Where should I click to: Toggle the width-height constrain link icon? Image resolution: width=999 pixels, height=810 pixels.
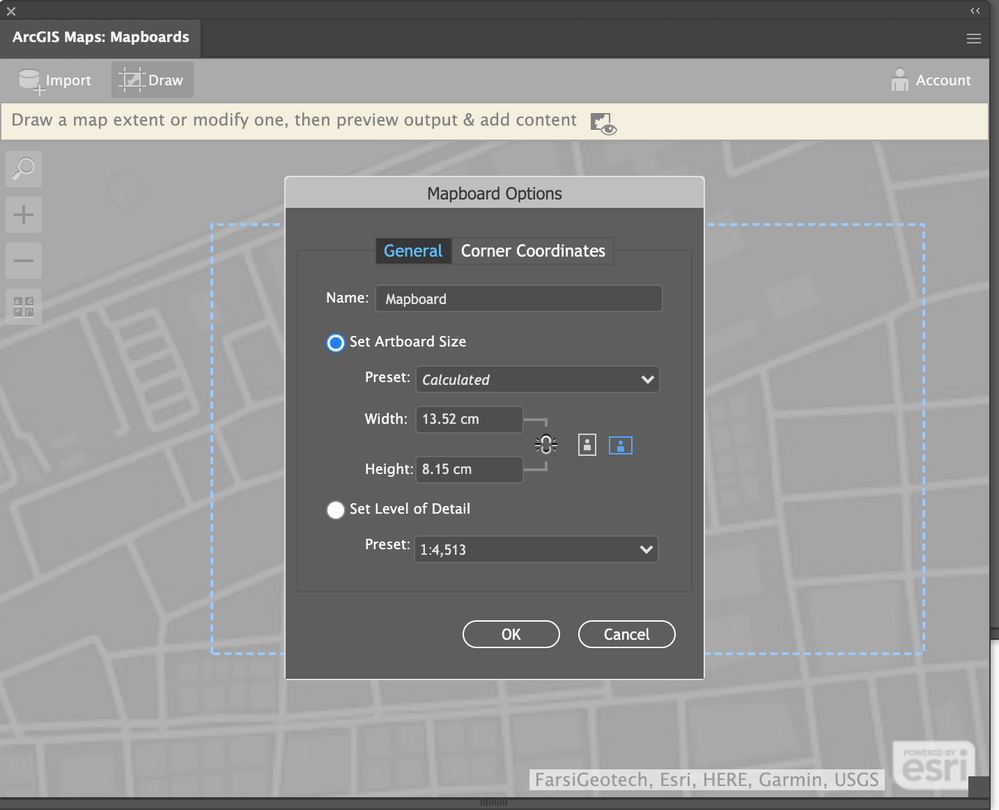pyautogui.click(x=546, y=444)
